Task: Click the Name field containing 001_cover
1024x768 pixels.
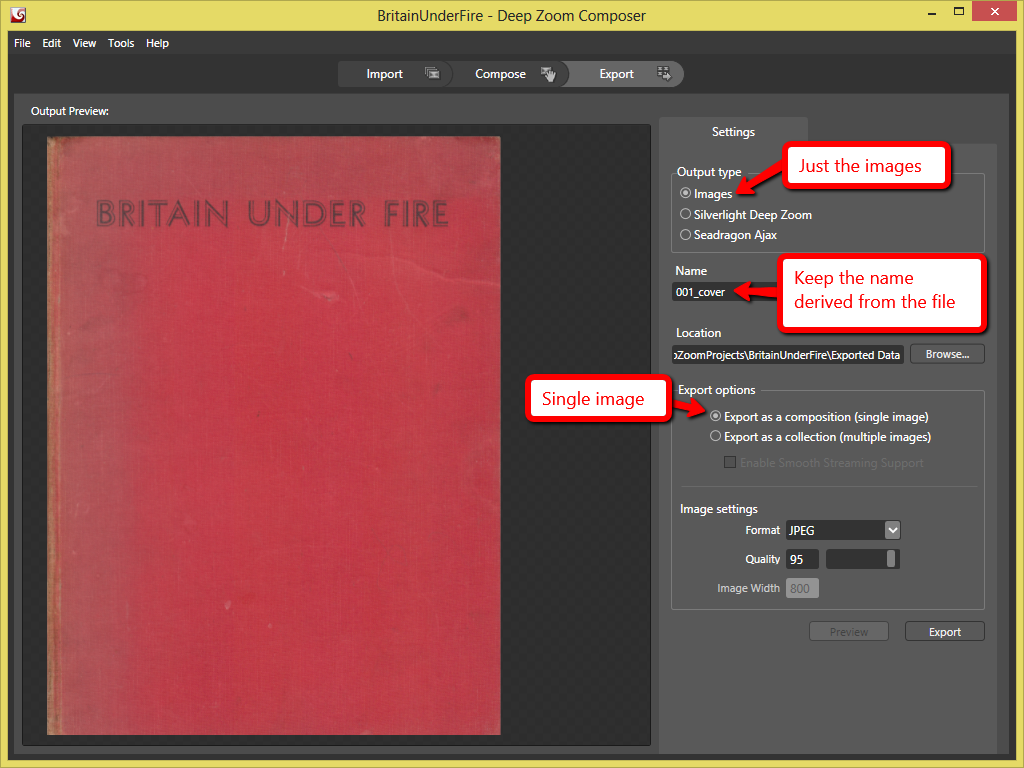Action: point(724,292)
